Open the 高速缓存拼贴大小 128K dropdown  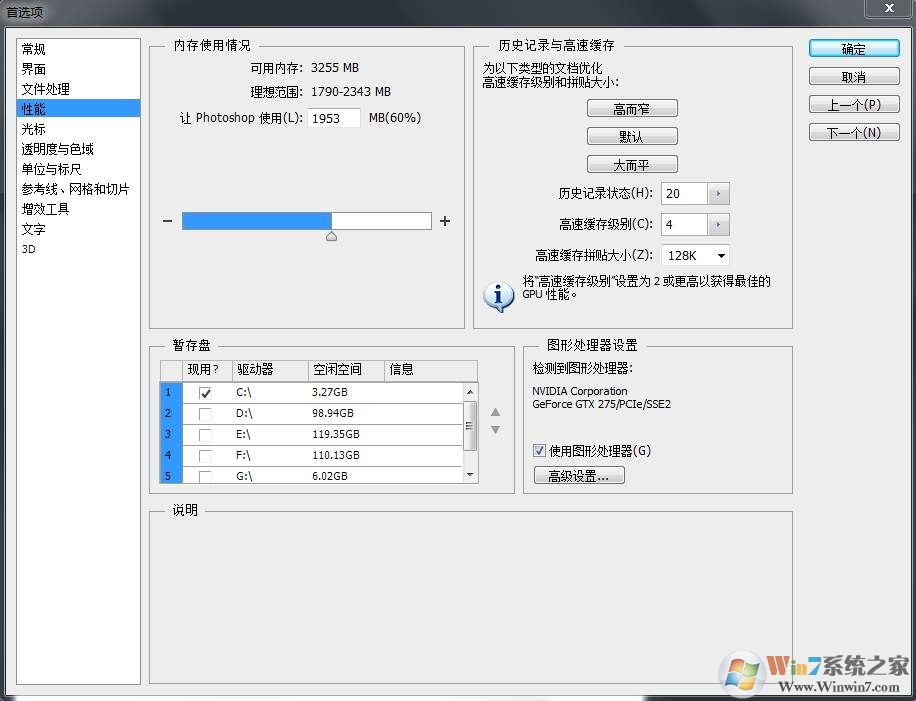[720, 256]
